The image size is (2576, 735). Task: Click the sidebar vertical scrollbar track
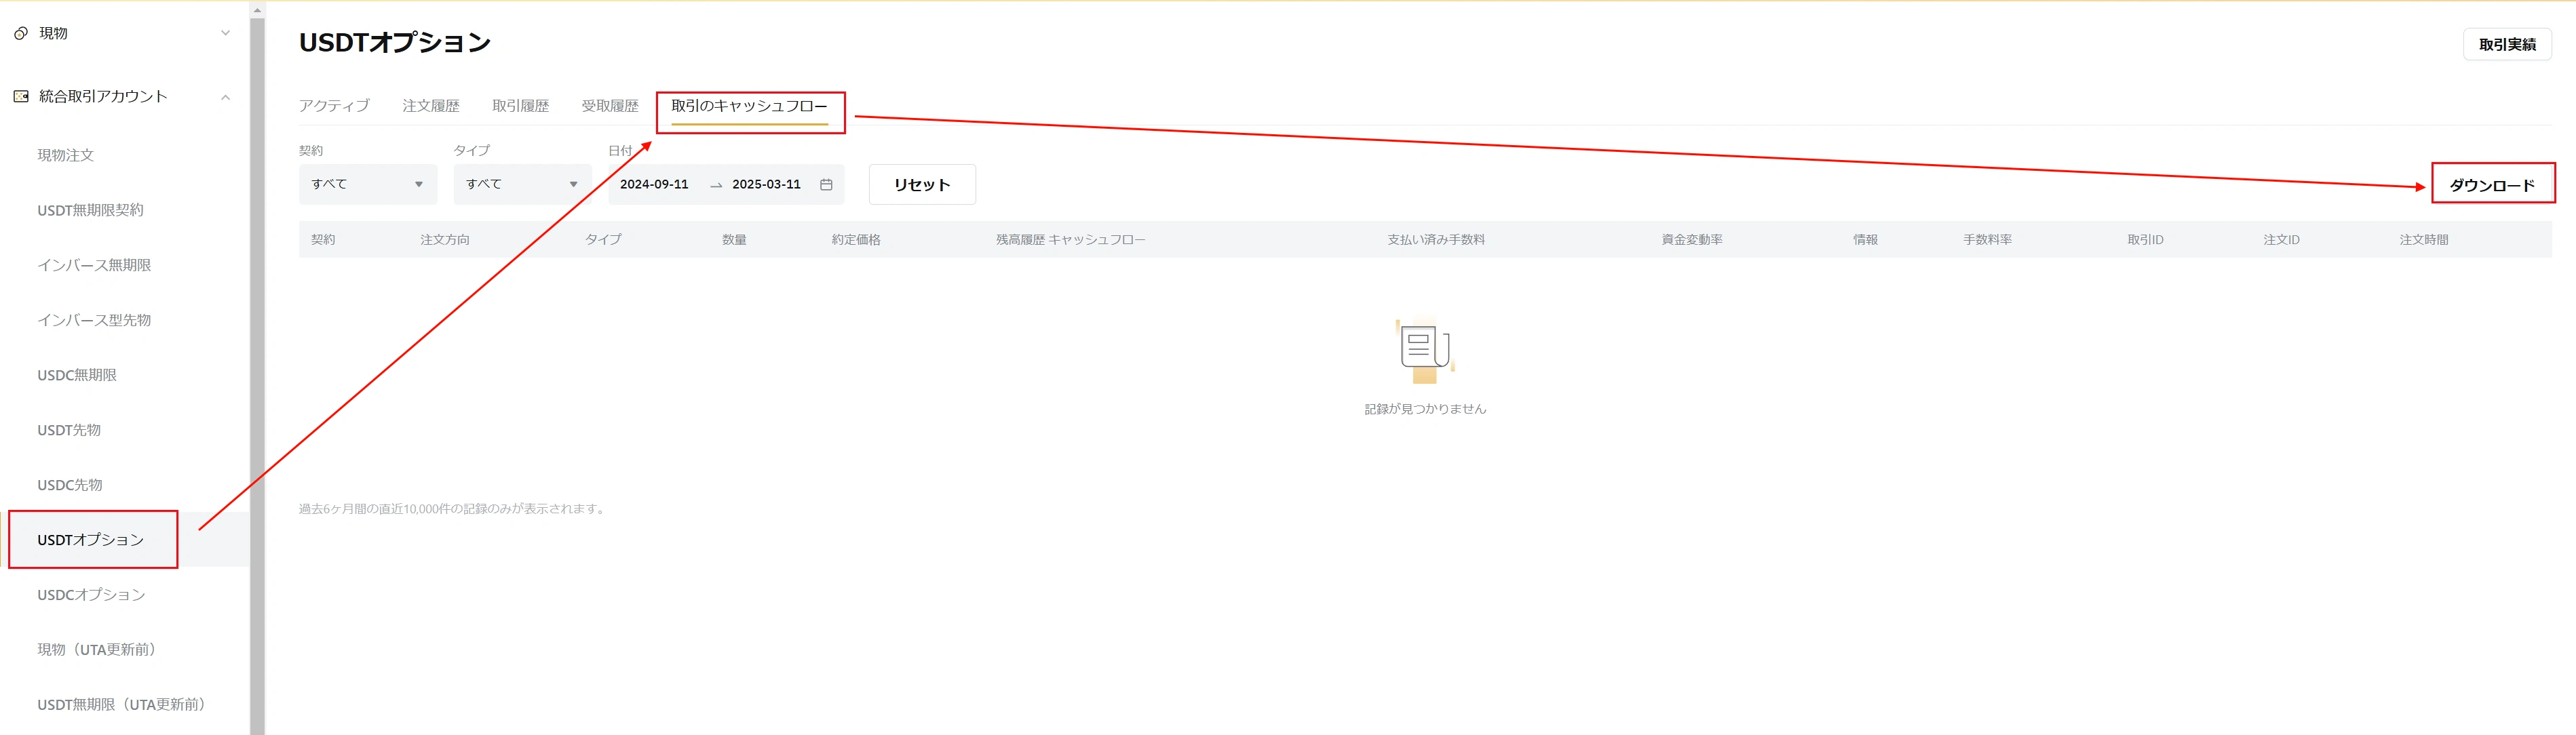click(257, 376)
